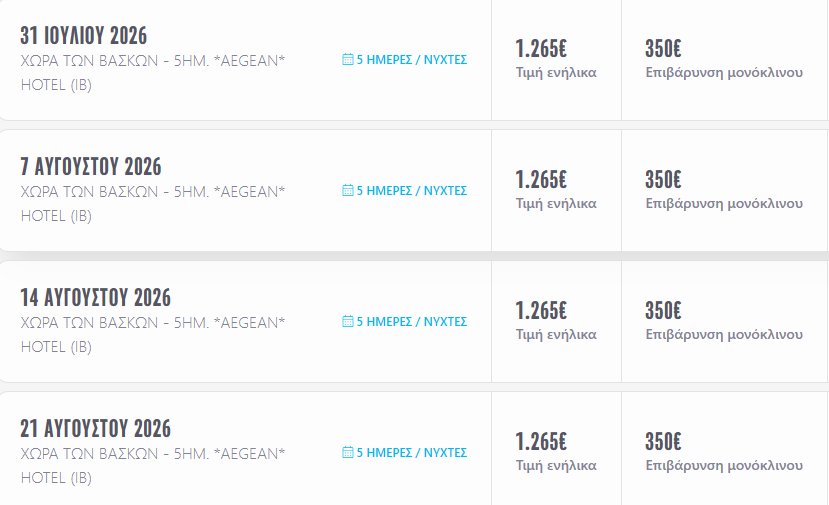The image size is (829, 505).
Task: Open hotel description under 7 Αυγούστου 2026
Action: tap(152, 203)
